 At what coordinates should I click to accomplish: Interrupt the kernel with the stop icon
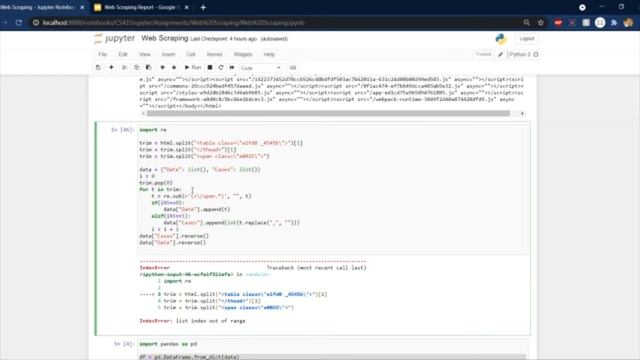point(210,67)
